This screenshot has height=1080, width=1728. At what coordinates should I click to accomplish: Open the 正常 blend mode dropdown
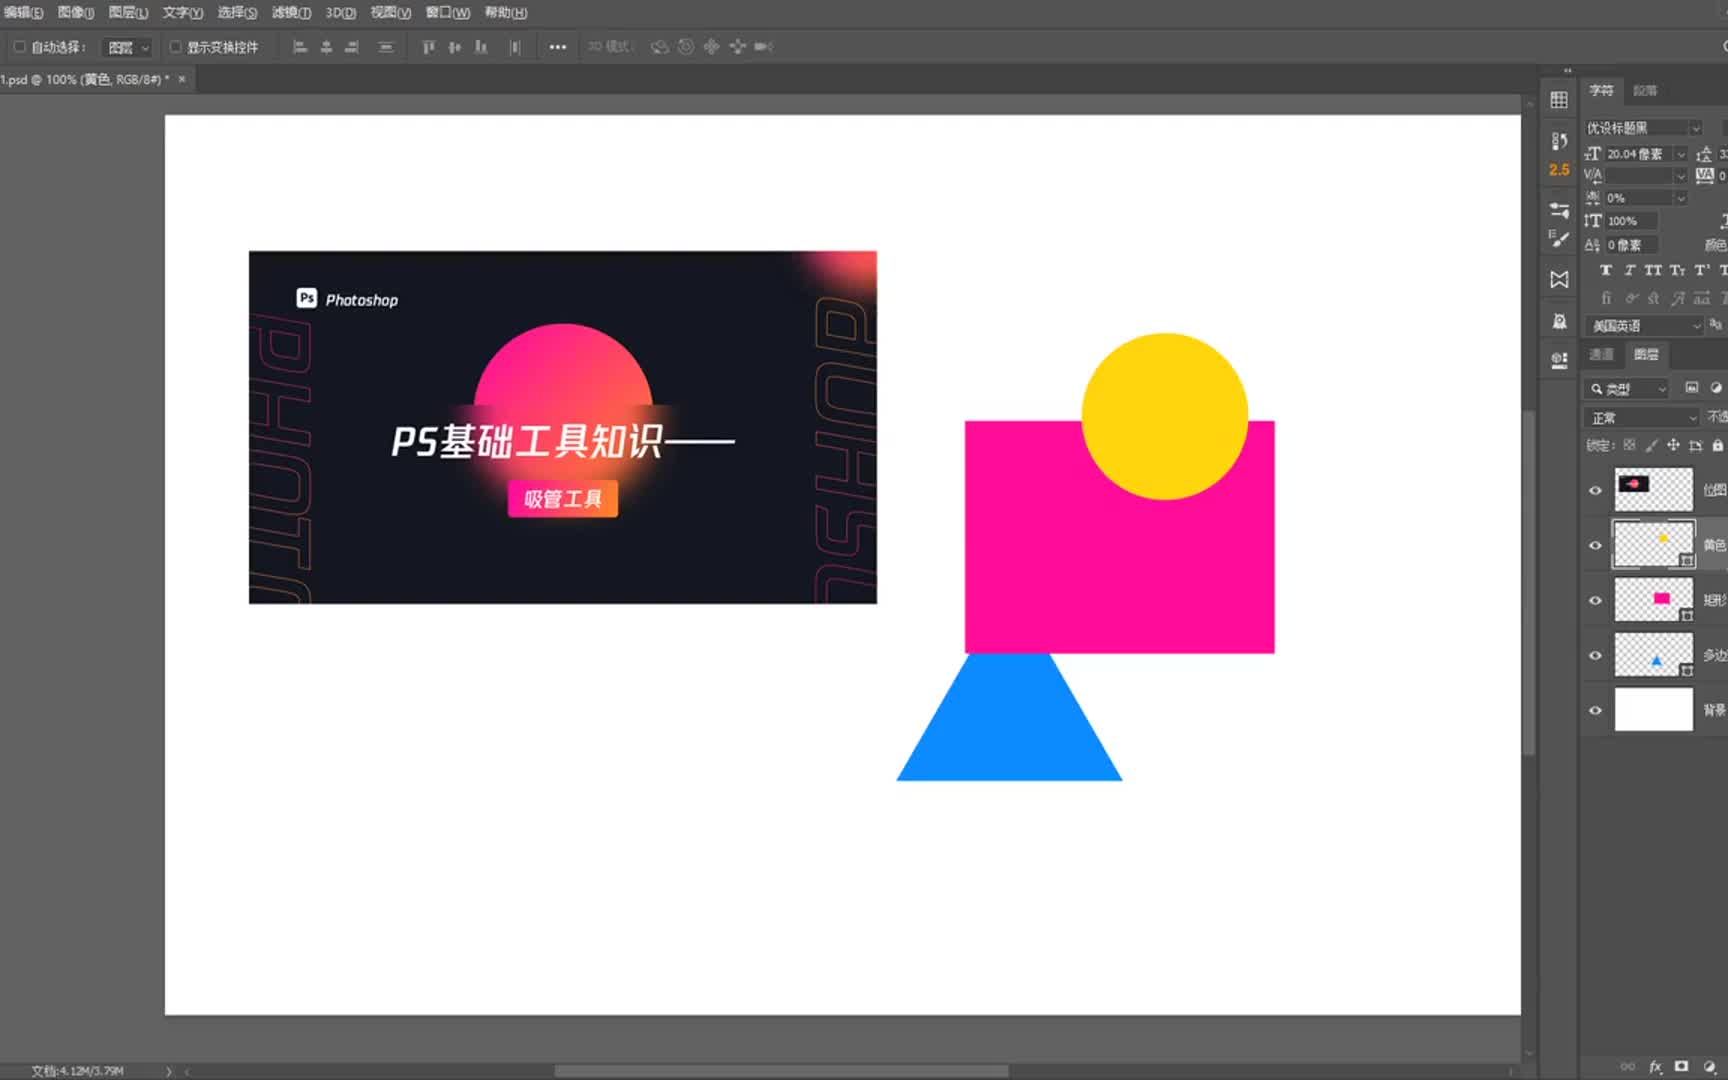[1643, 418]
